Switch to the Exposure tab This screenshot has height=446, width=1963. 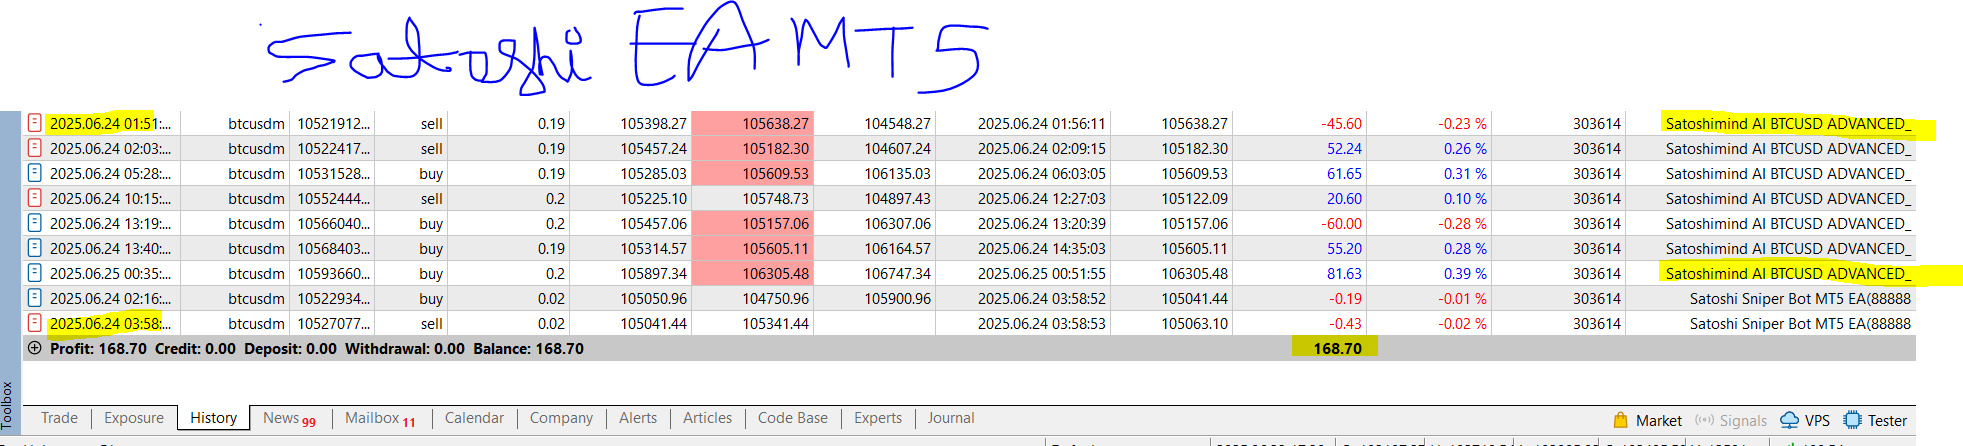tap(134, 418)
